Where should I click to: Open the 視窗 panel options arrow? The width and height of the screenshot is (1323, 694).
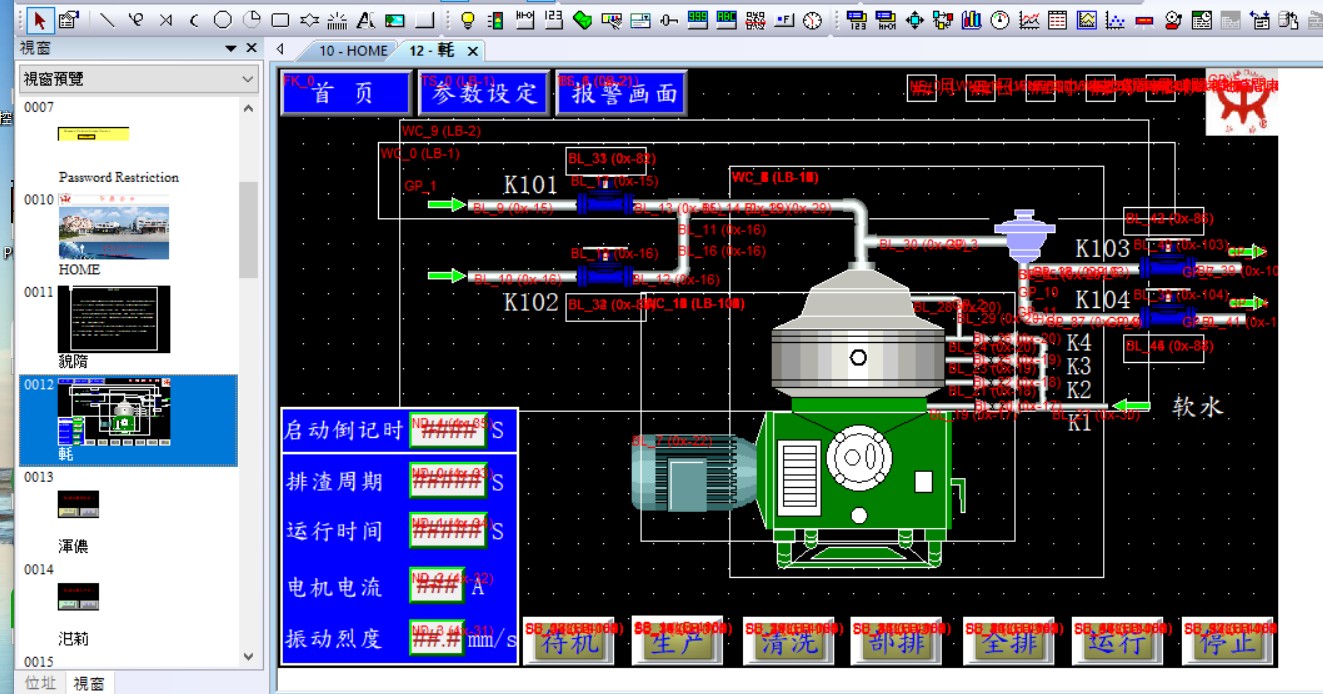click(231, 48)
